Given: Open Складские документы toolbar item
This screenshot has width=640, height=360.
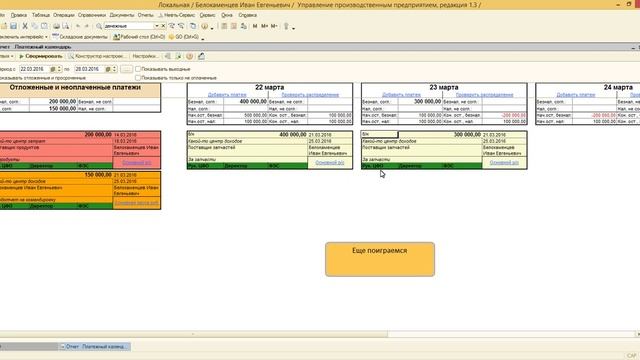Looking at the screenshot, I should coord(80,37).
